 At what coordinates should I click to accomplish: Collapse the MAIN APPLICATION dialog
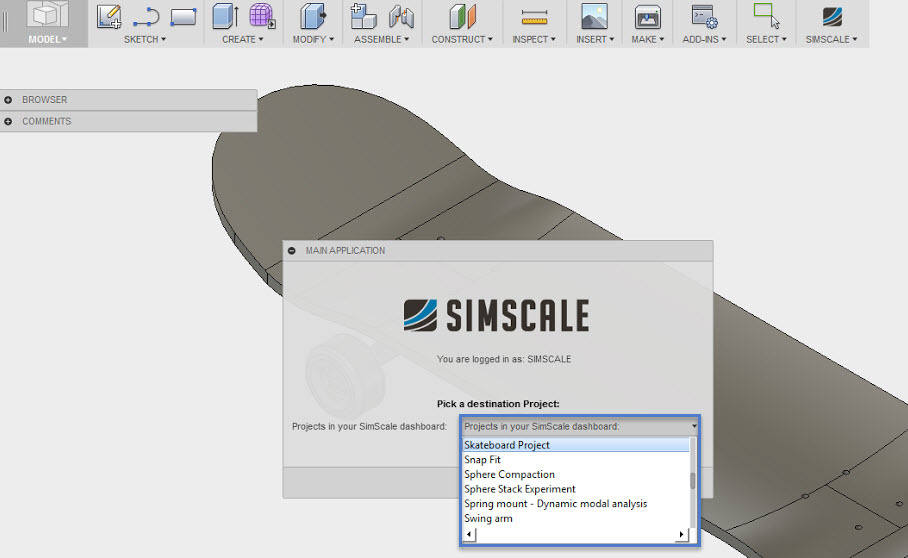coord(292,251)
